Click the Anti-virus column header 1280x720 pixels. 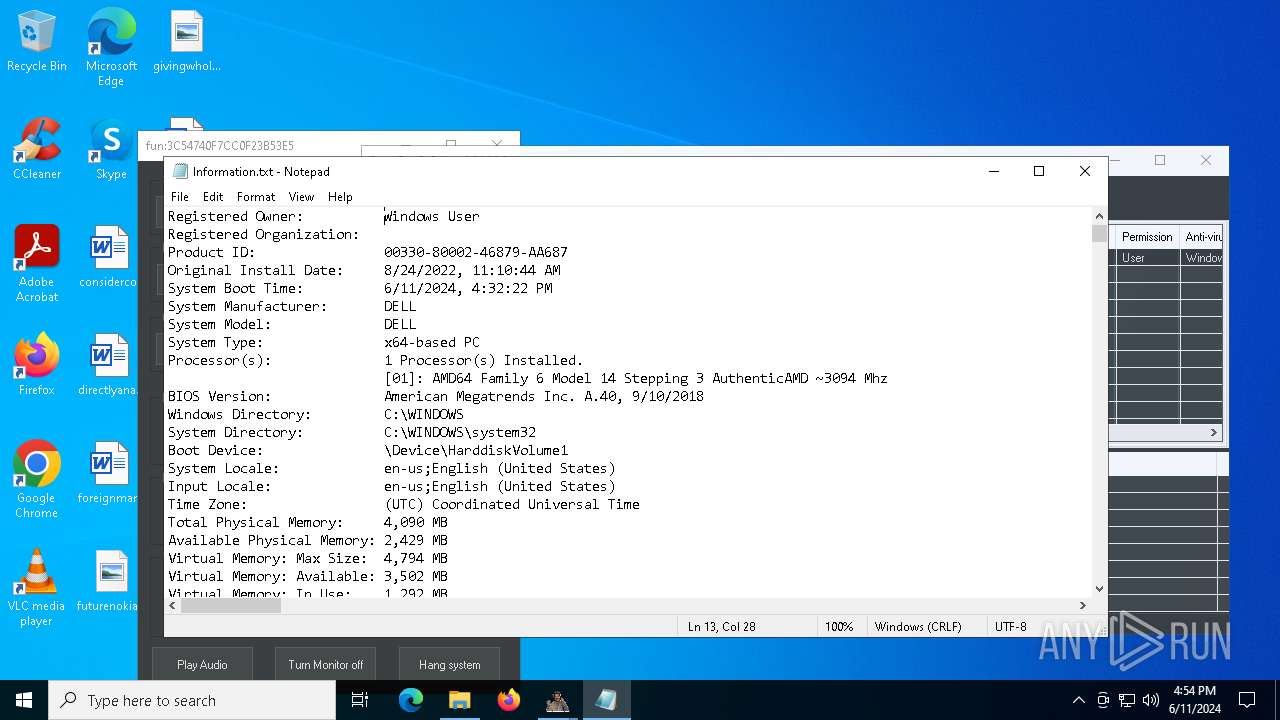pyautogui.click(x=1203, y=237)
